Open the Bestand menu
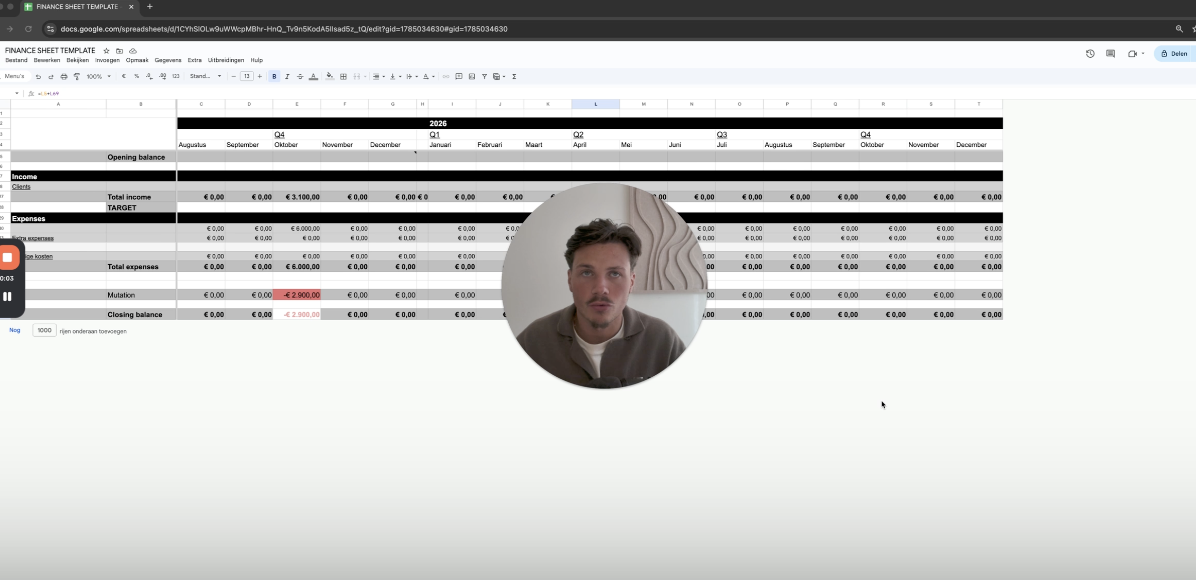This screenshot has height=580, width=1196. pyautogui.click(x=16, y=60)
